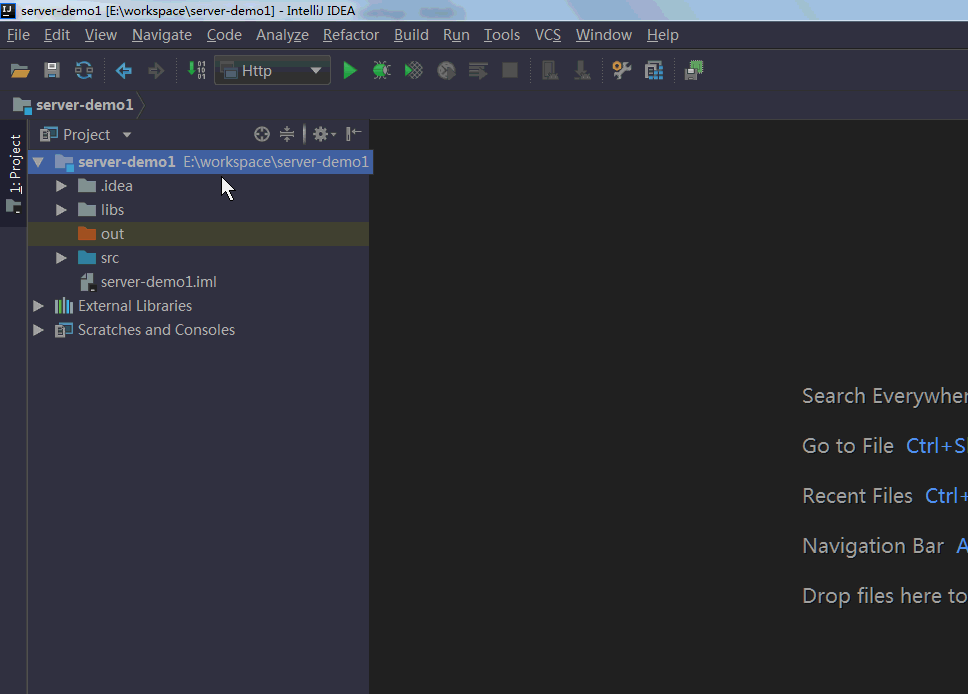Select the .idea folder row
The image size is (968, 694).
[x=198, y=186]
